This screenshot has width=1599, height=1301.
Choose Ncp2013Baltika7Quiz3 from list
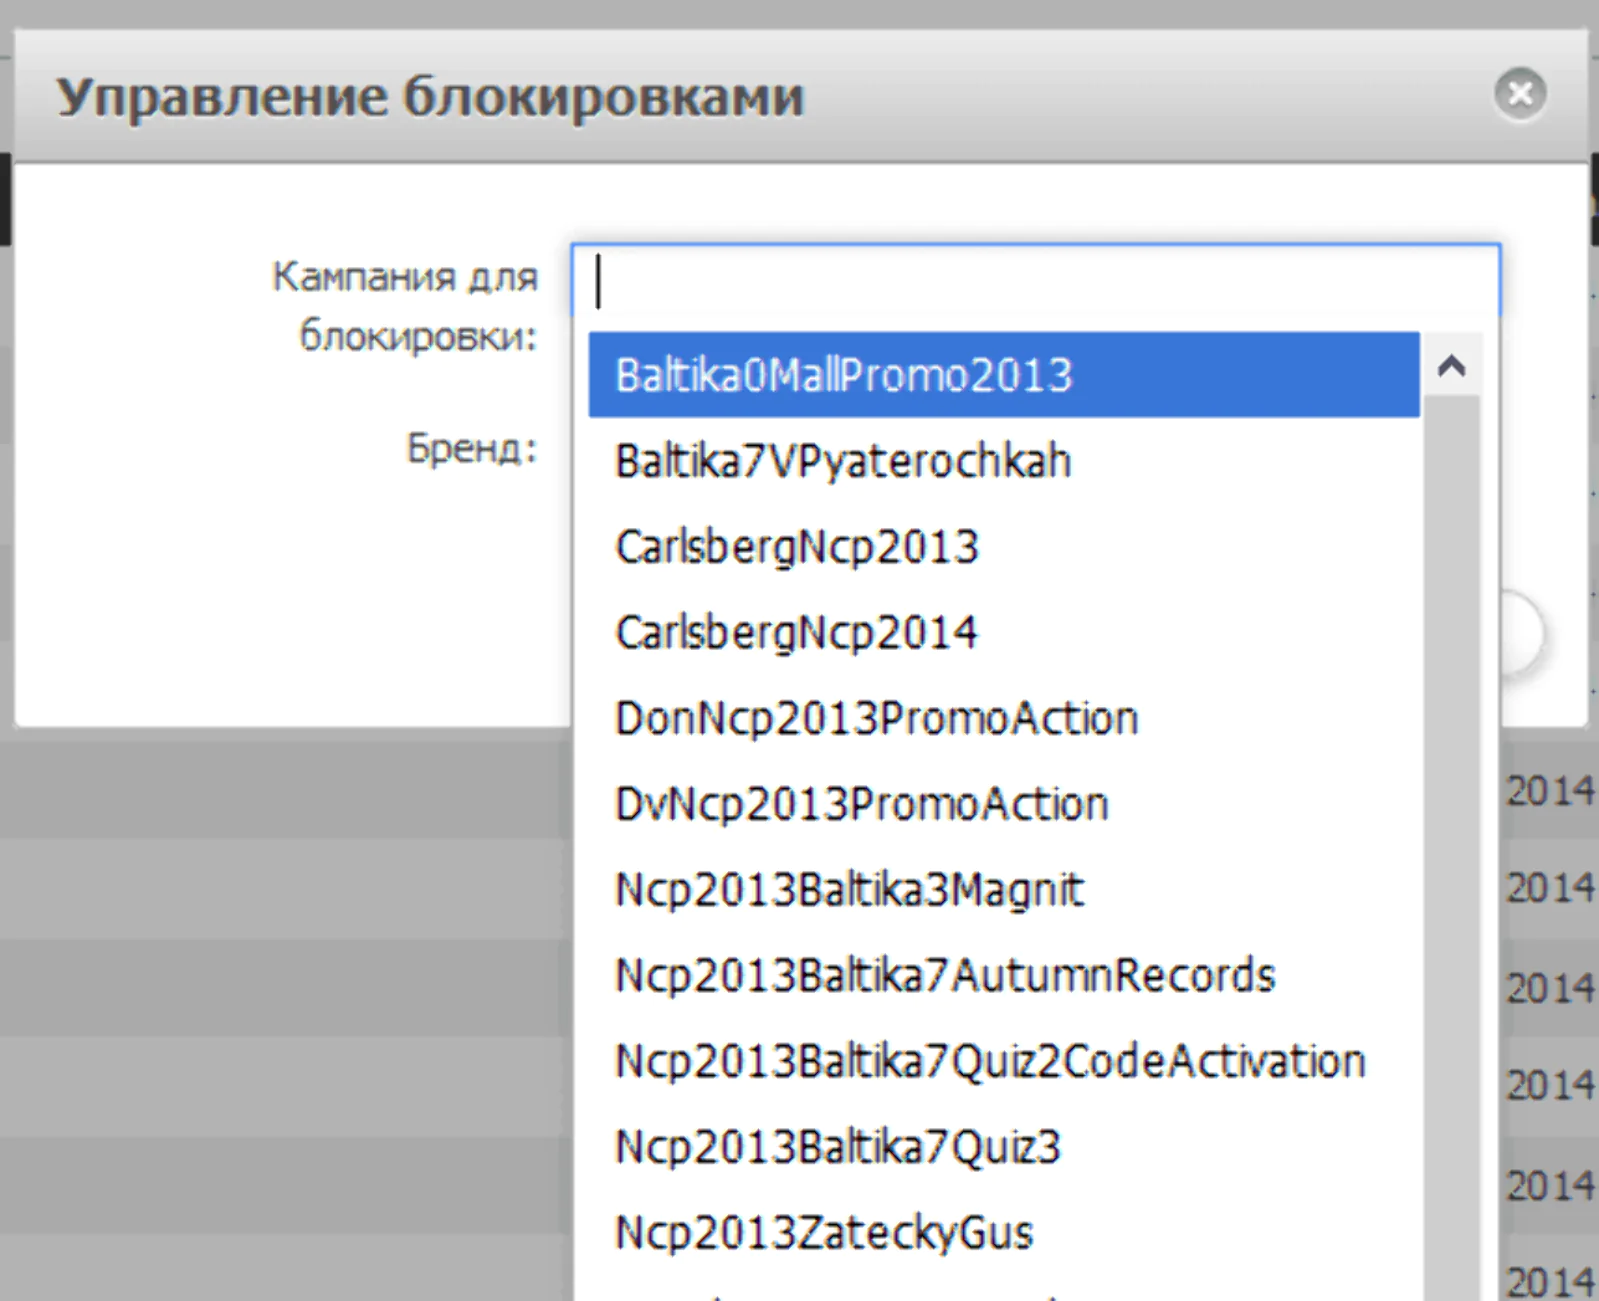pos(1004,1147)
